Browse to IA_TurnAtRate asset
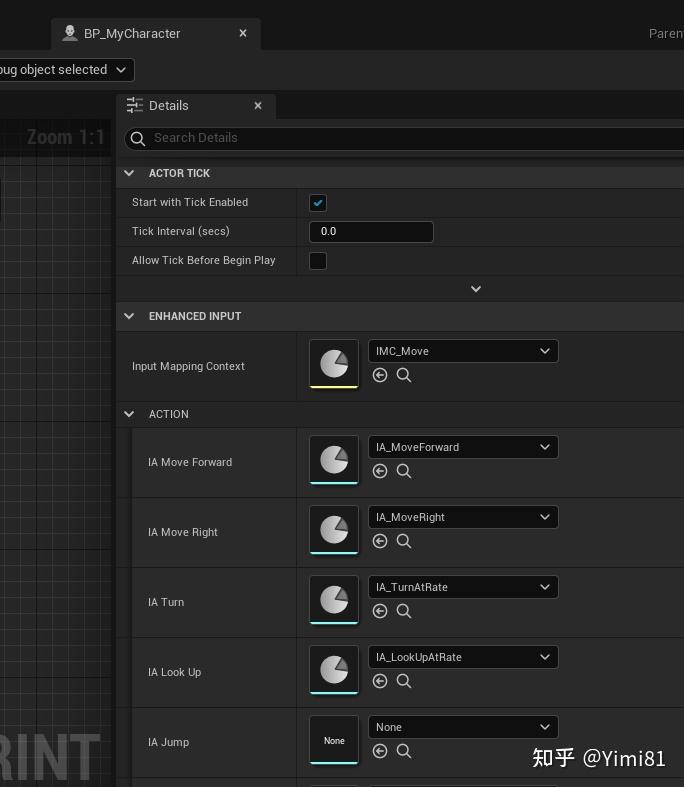The width and height of the screenshot is (684, 787). [404, 611]
